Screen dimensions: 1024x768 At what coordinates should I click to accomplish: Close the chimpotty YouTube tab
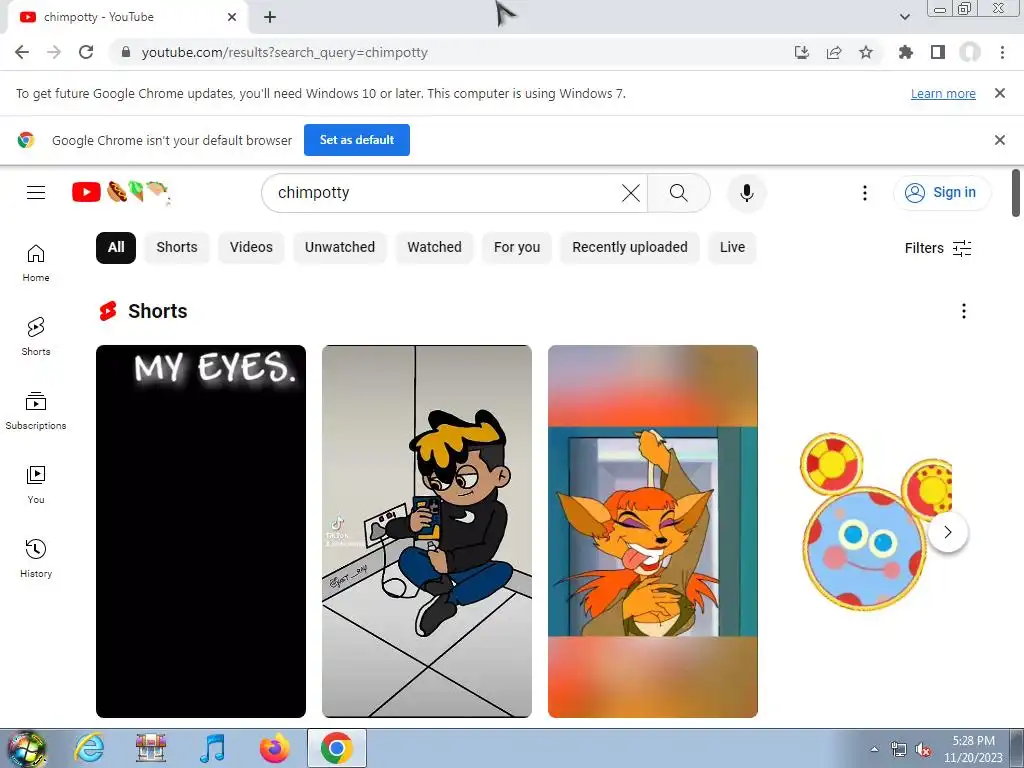[232, 17]
